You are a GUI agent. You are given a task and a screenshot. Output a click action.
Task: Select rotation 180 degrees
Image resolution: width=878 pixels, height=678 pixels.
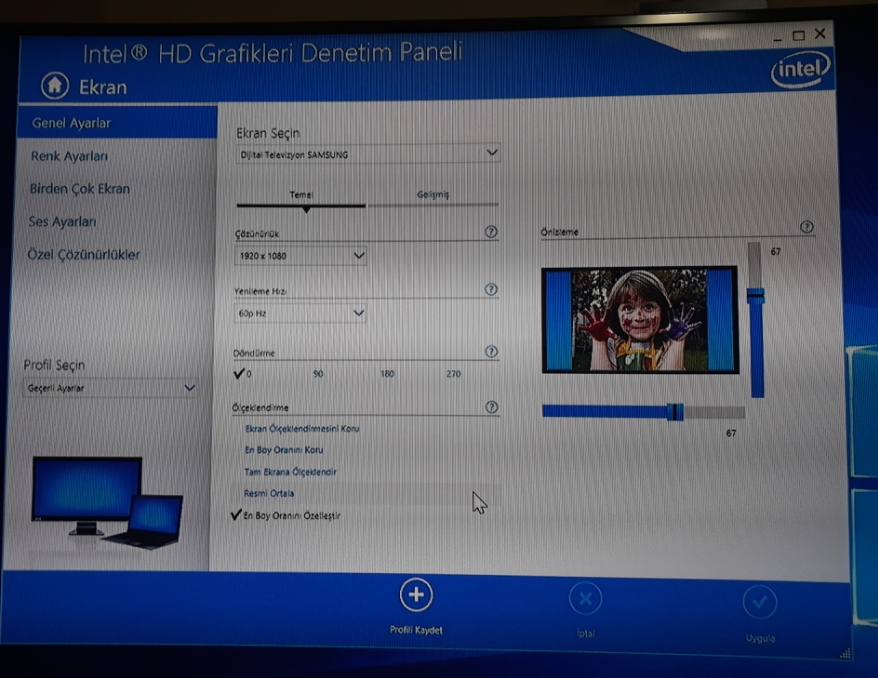pos(387,373)
